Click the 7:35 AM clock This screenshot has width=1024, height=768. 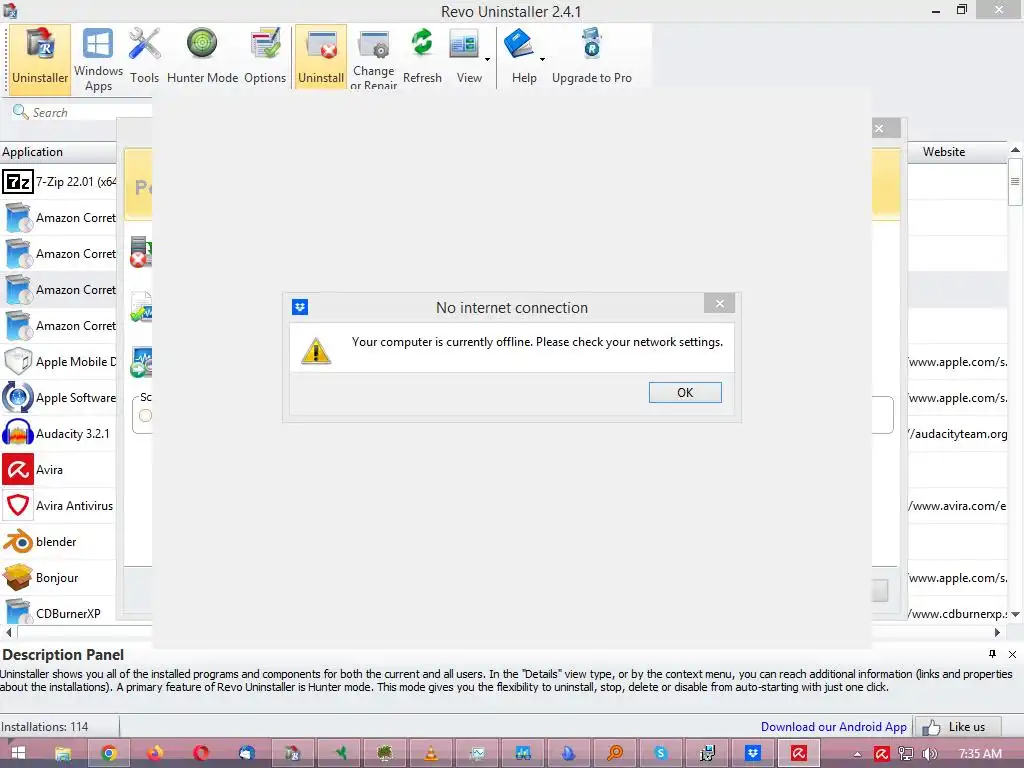pyautogui.click(x=980, y=754)
